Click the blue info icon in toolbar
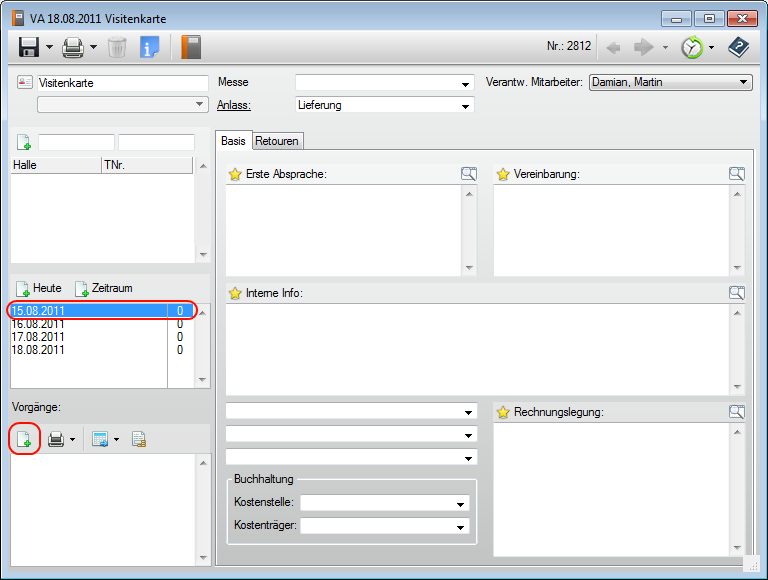The width and height of the screenshot is (768, 580). coord(150,47)
